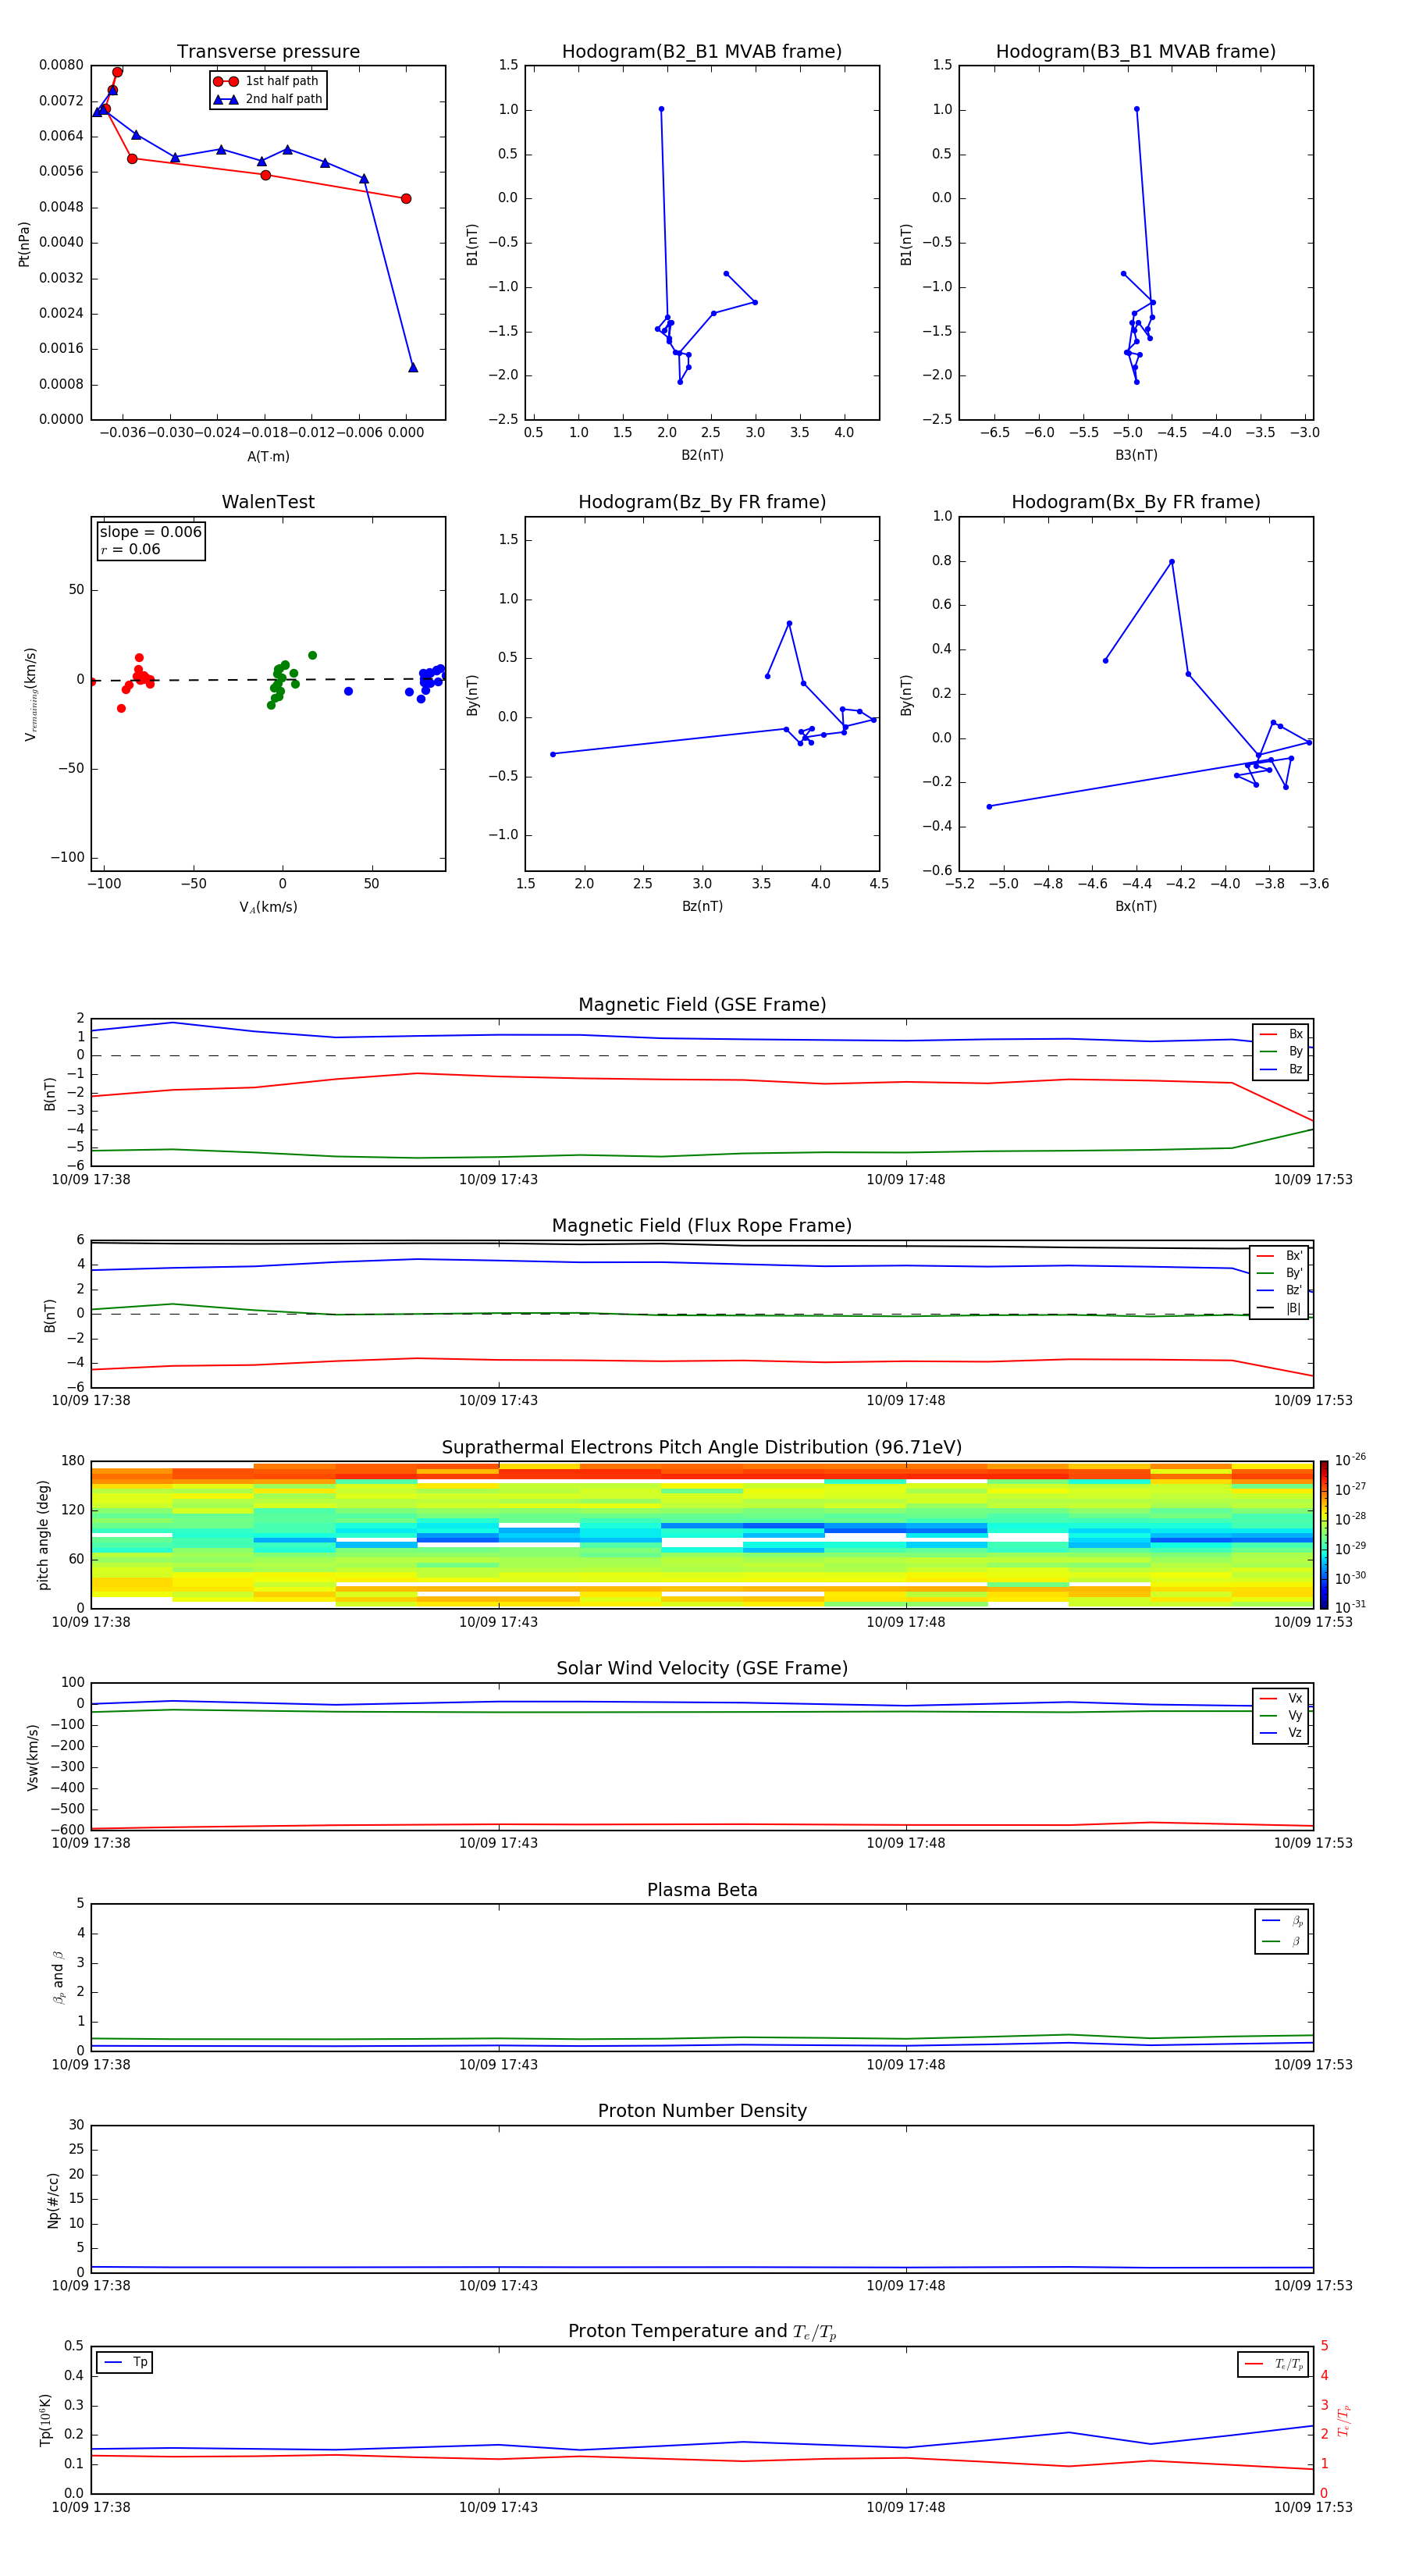The width and height of the screenshot is (1405, 2576).
Task: Select the 'Vz' legend entry
Action: [1281, 1733]
